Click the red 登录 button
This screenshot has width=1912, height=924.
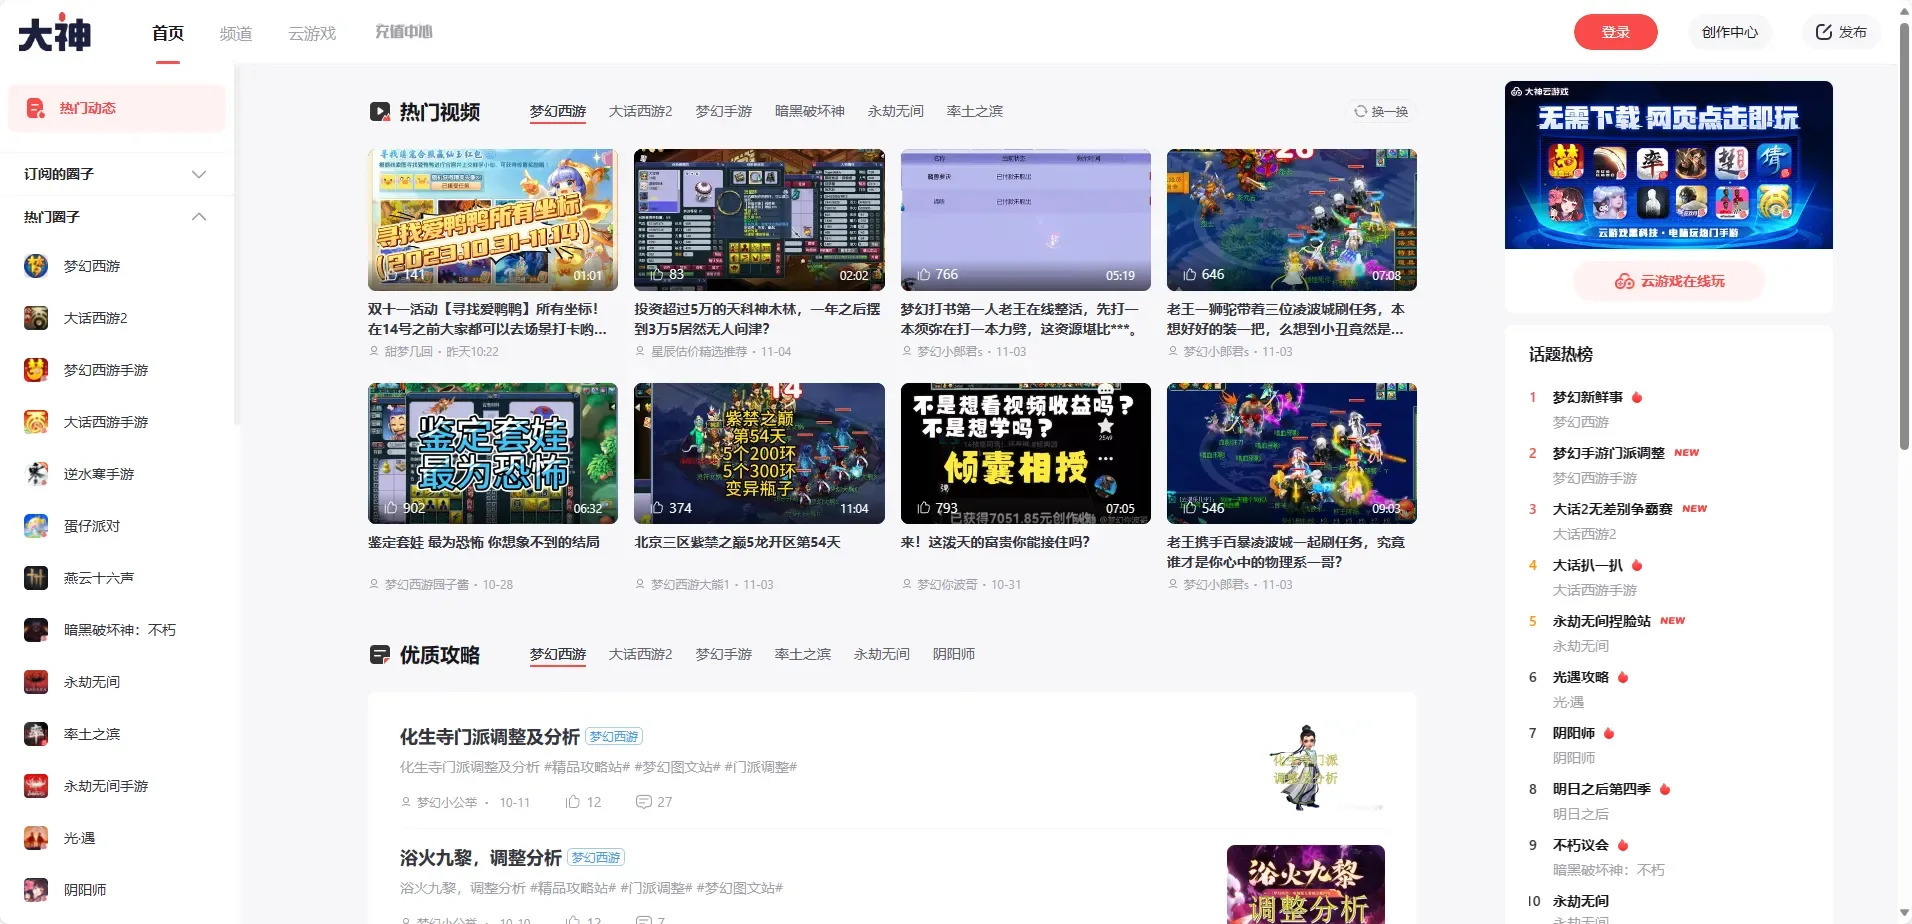pos(1615,32)
